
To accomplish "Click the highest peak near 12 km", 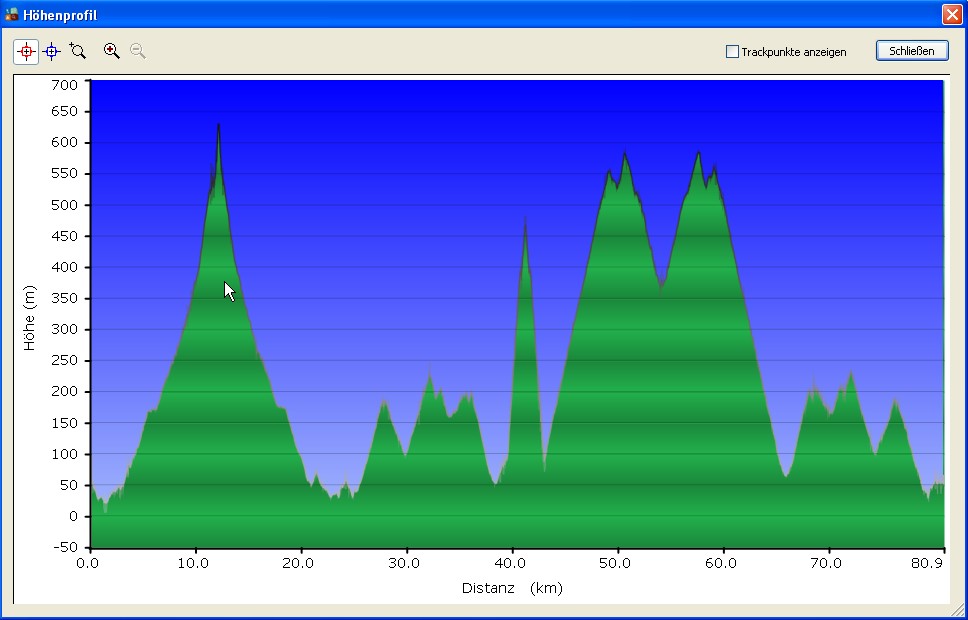I will pyautogui.click(x=218, y=126).
